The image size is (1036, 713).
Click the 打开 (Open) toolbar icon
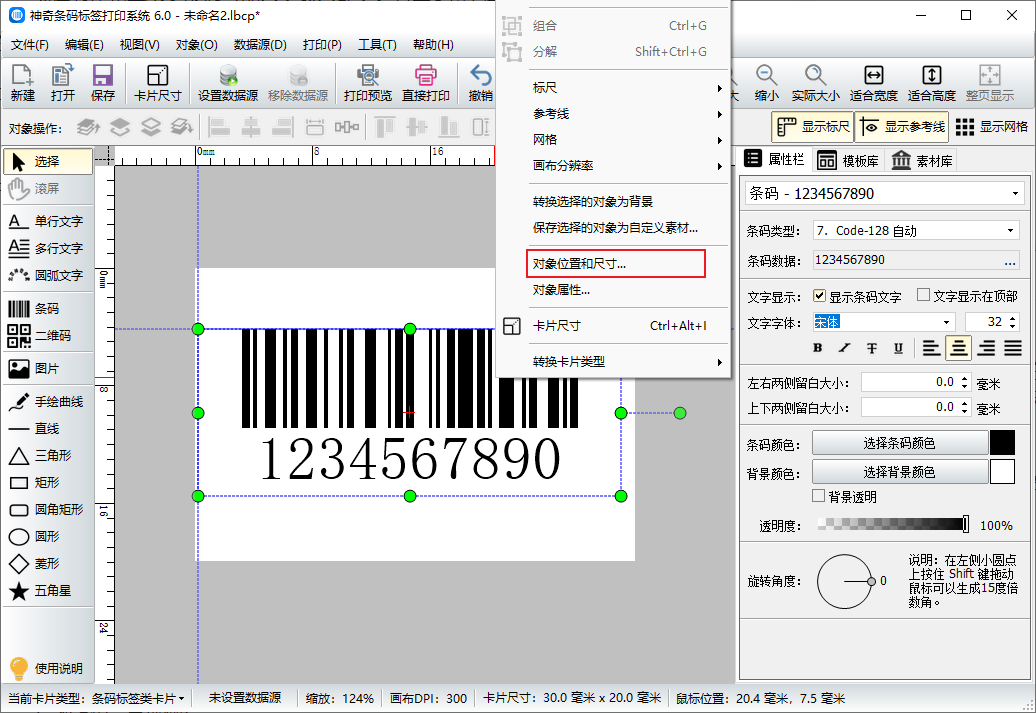(x=63, y=83)
